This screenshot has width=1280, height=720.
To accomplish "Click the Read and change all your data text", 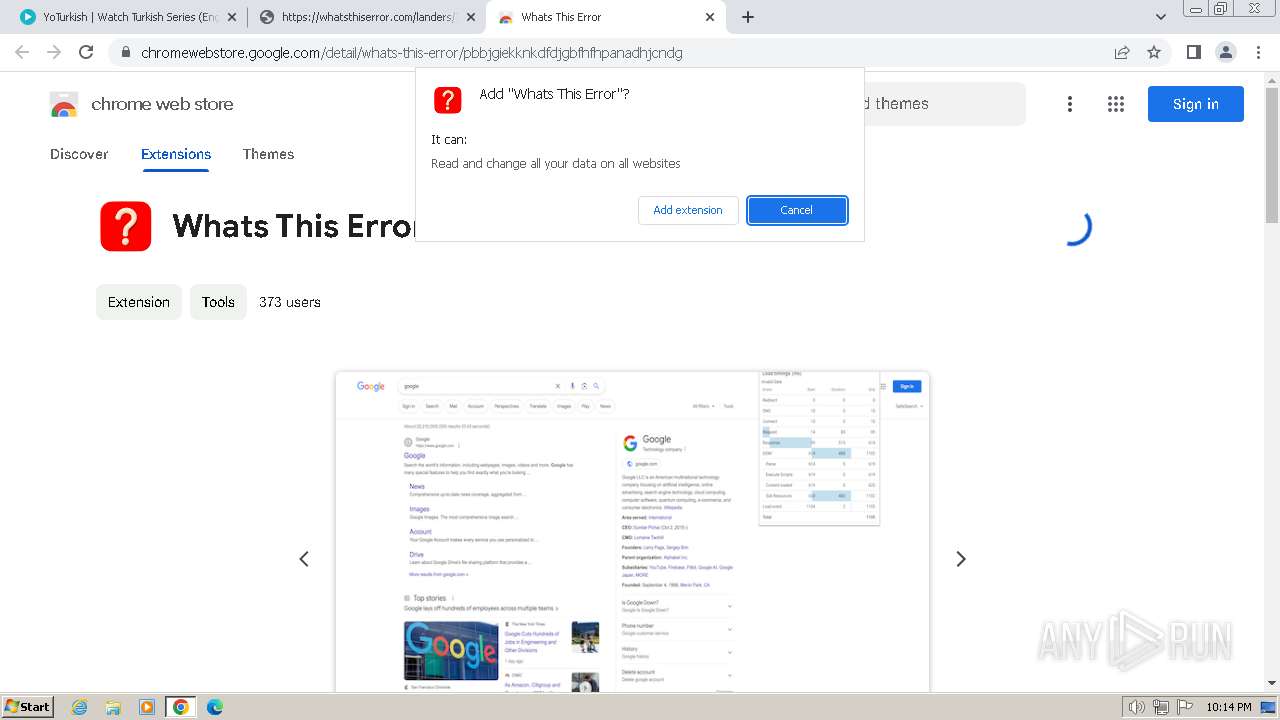I will [555, 163].
